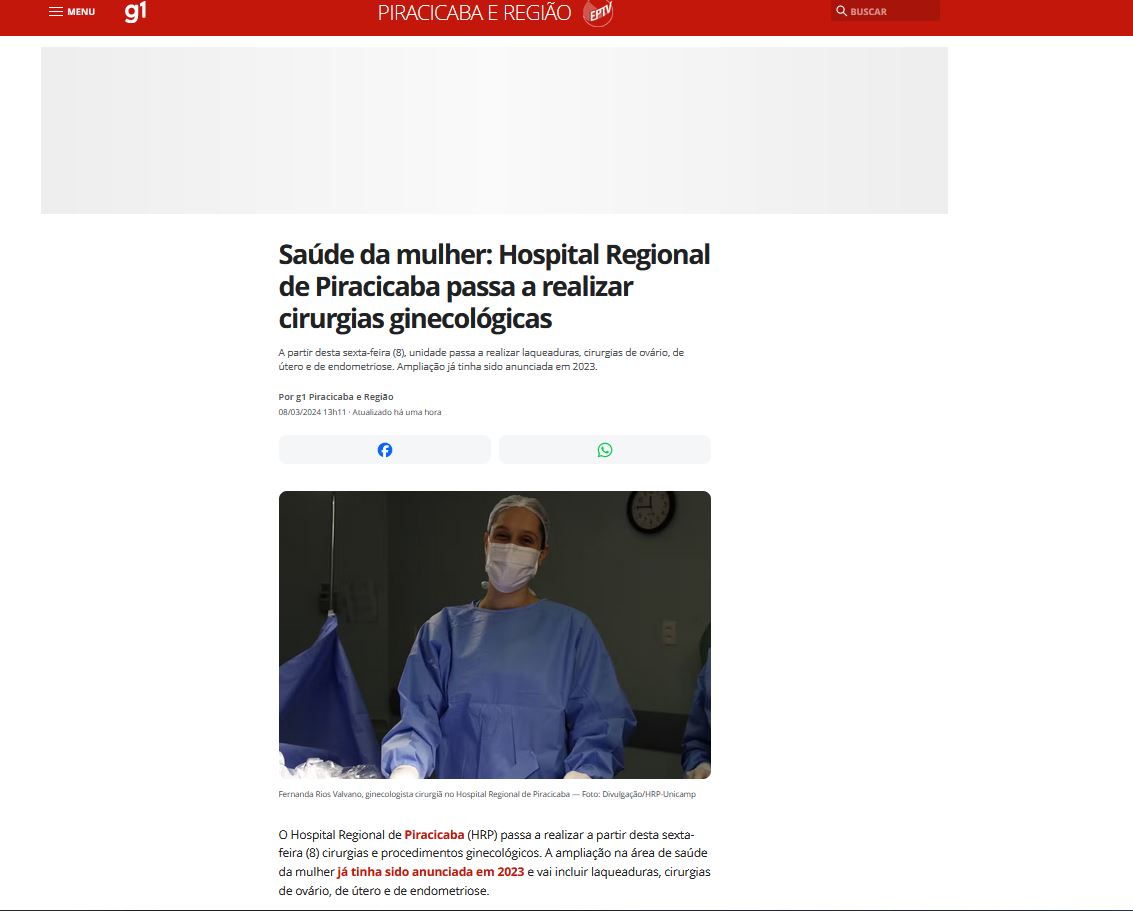The height and width of the screenshot is (911, 1133).
Task: Open 'já tinha sido anunciada em 2023' link
Action: coord(431,872)
